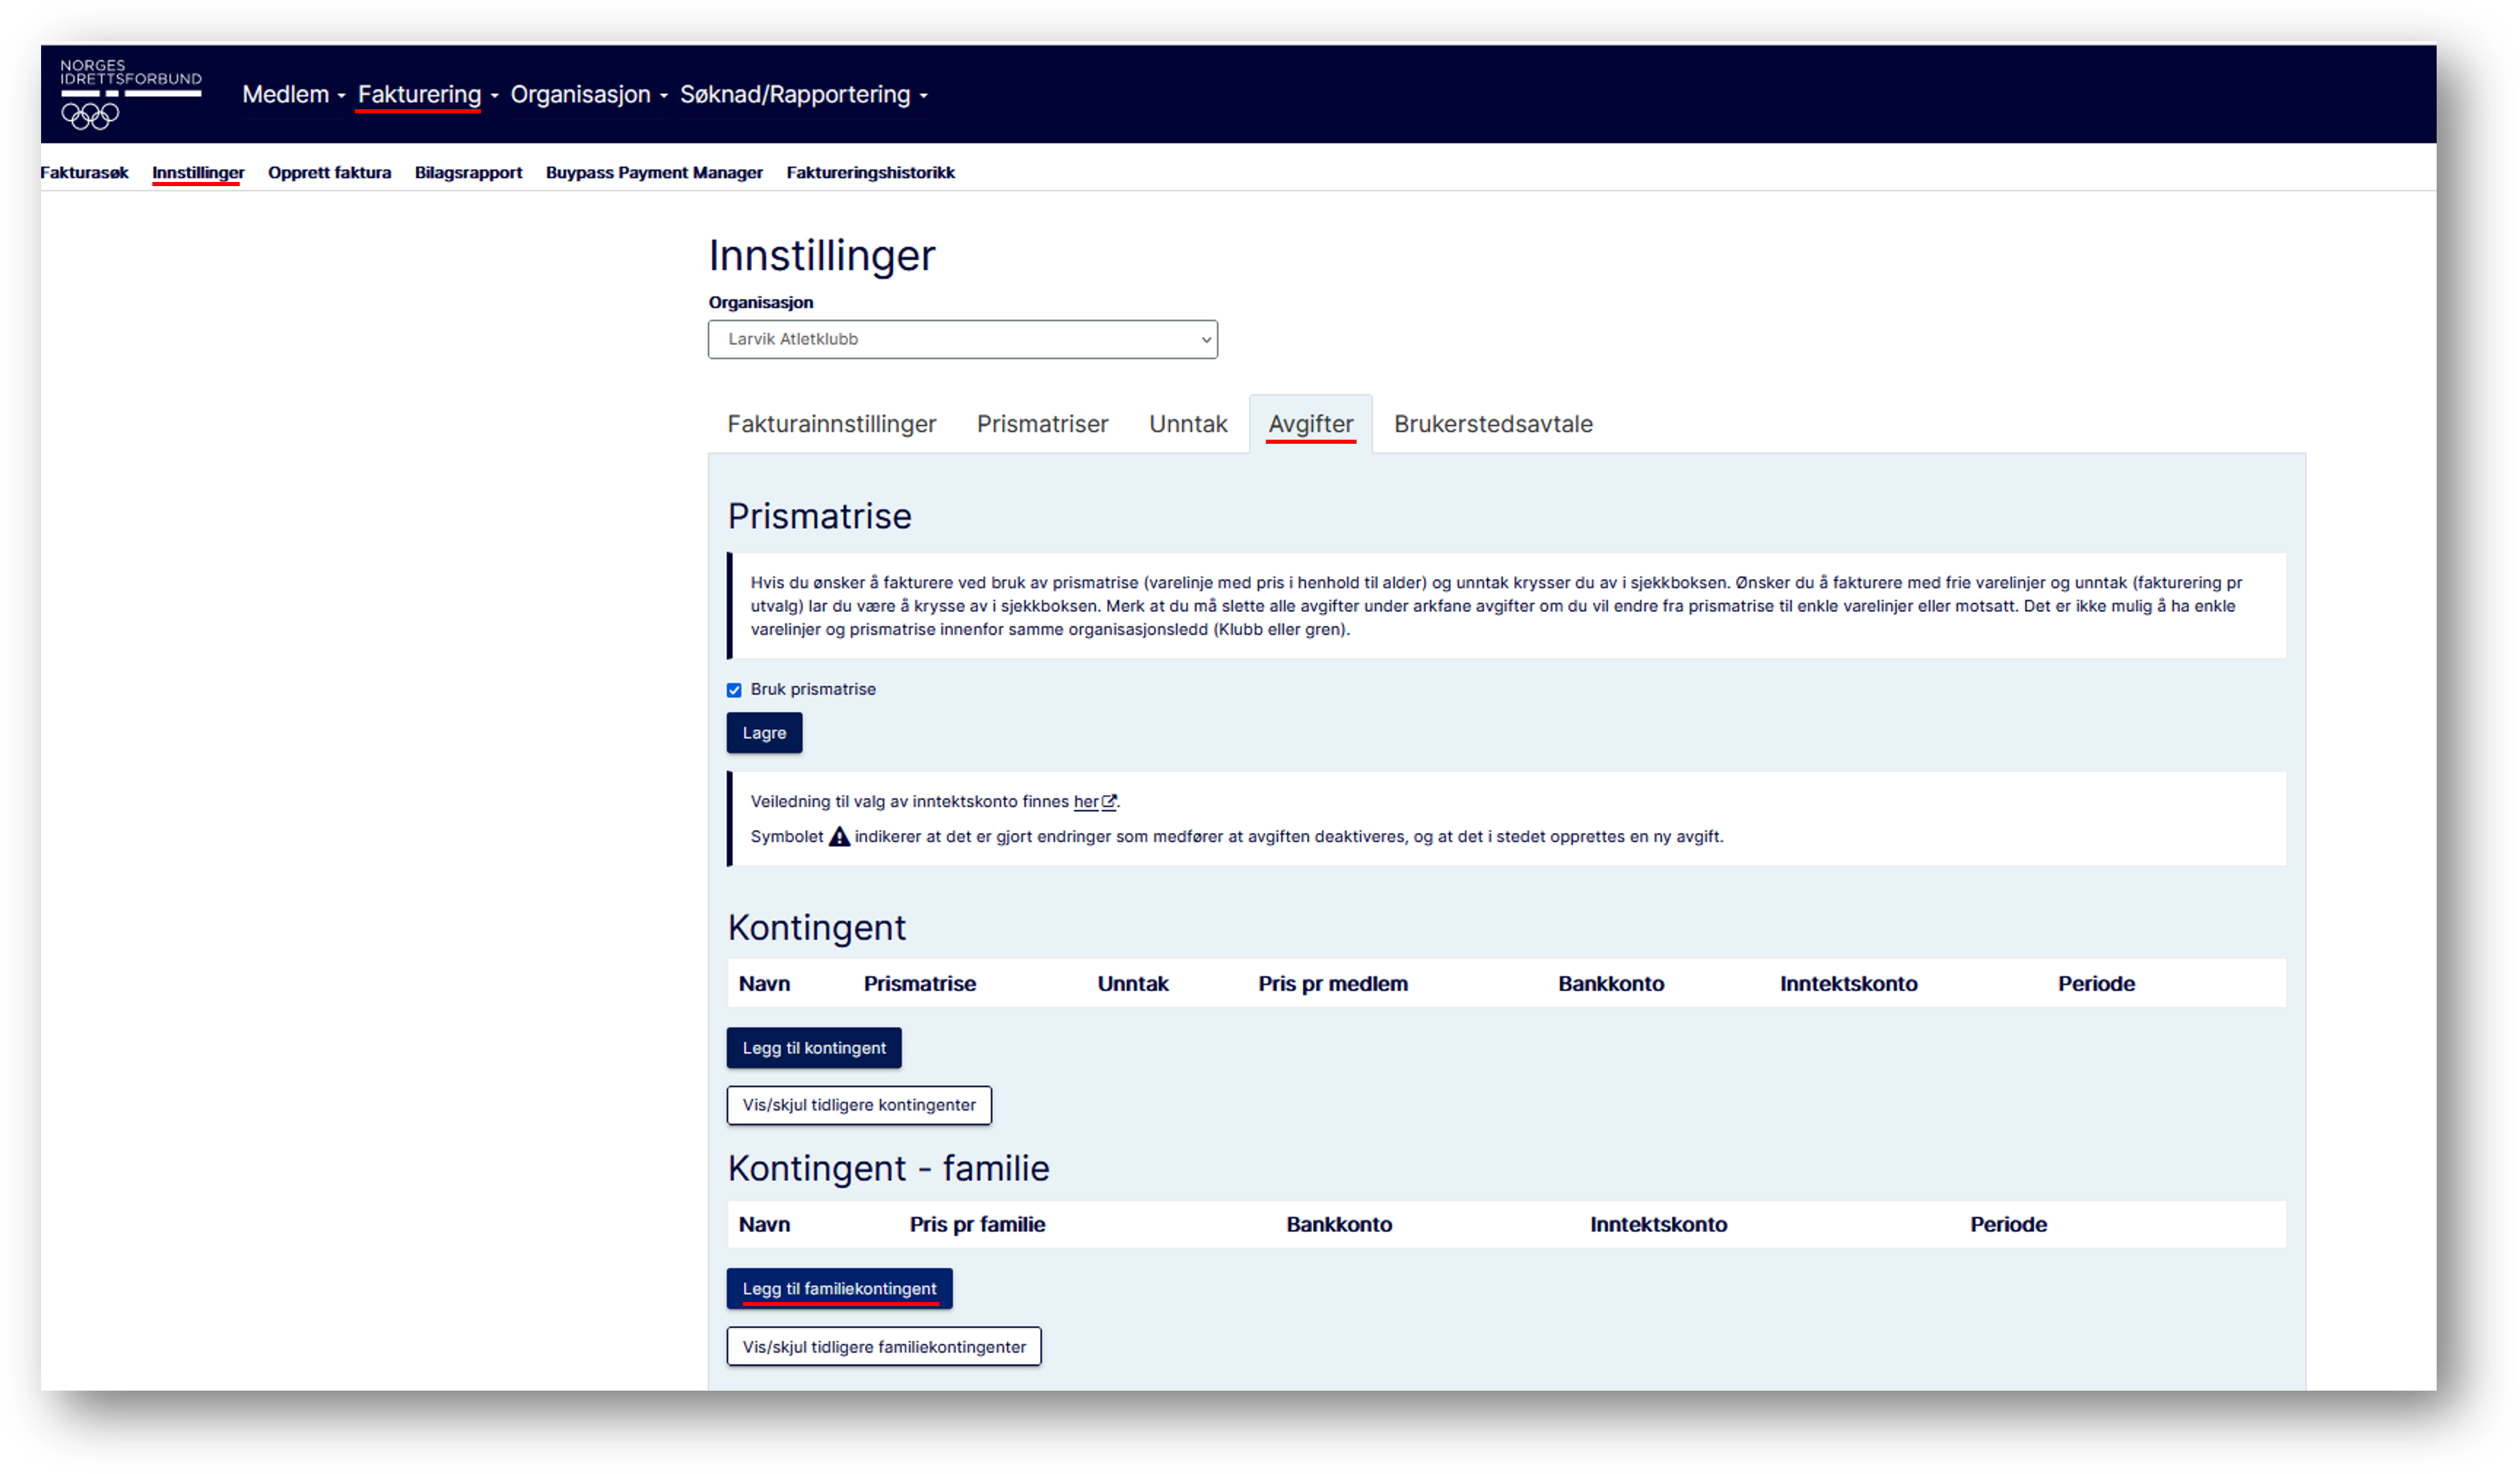Open the Organisasjon dropdown showing Larvik Atletklubb
The width and height of the screenshot is (2520, 1474).
click(962, 339)
